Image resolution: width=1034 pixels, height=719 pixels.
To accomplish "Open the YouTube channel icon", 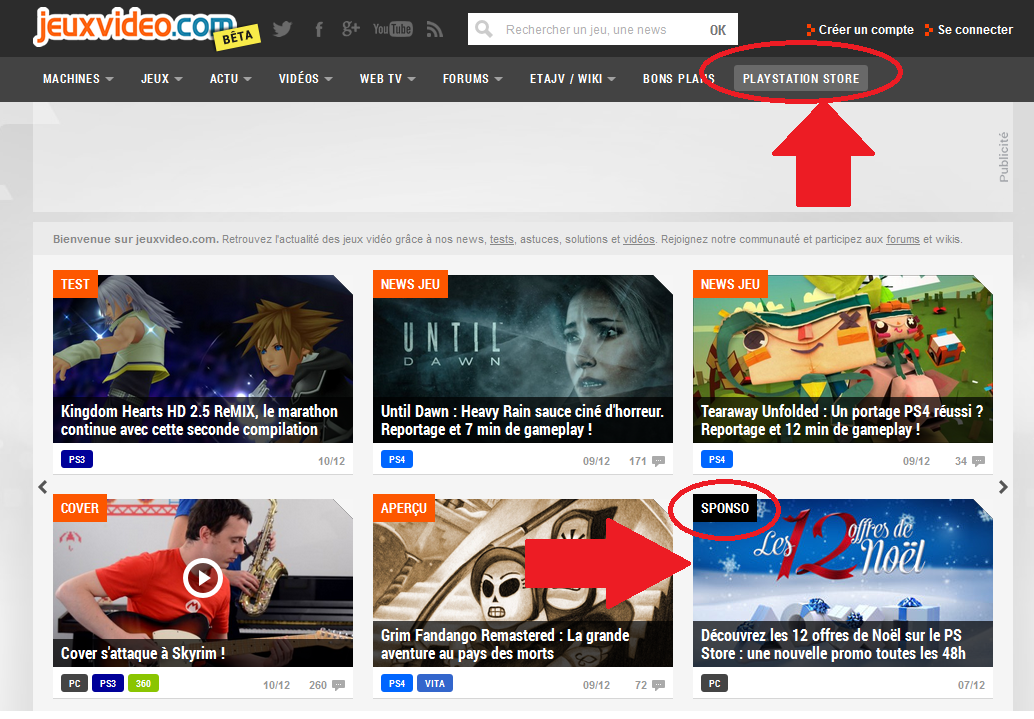I will [x=392, y=29].
